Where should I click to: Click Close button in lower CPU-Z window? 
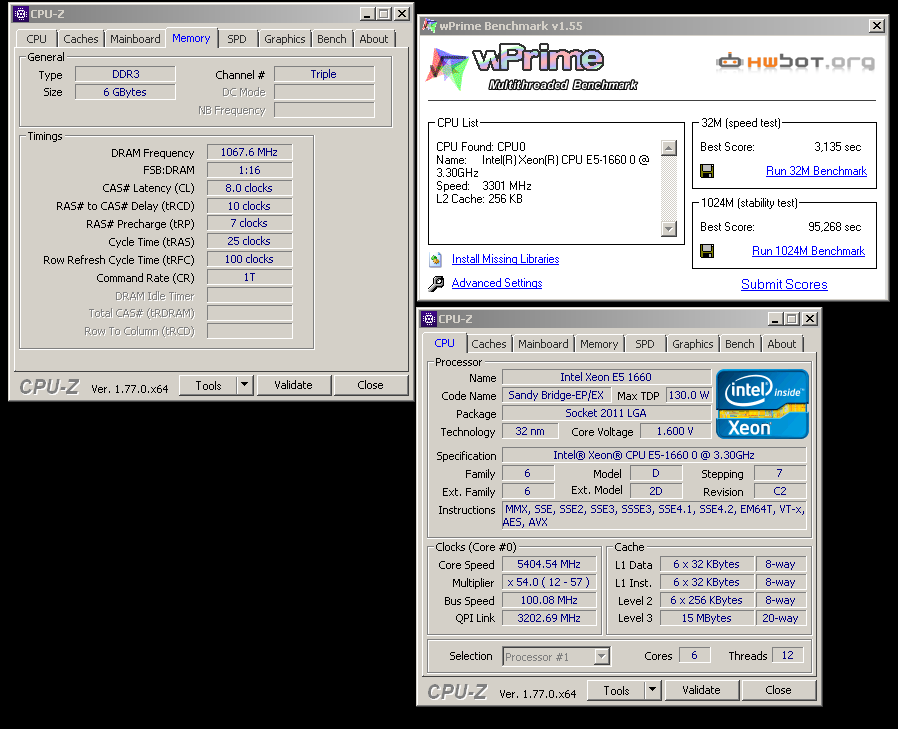tap(778, 691)
